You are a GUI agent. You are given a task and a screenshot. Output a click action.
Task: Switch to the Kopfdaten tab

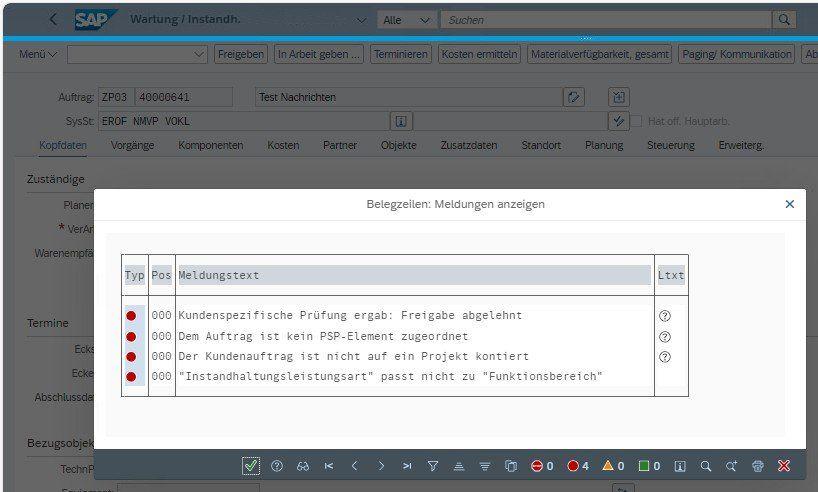point(63,145)
